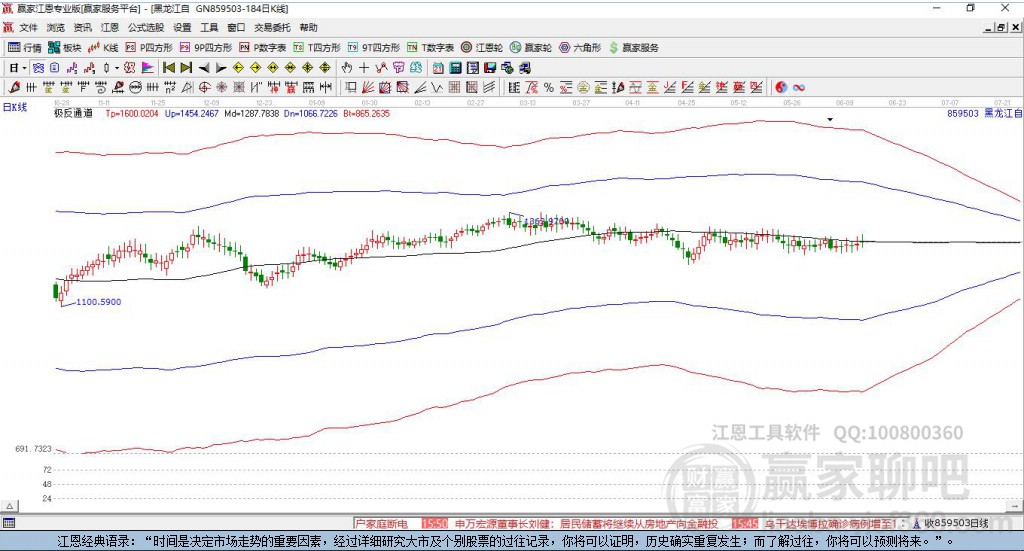Step back with the black left triangle
The width and height of the screenshot is (1024, 551).
click(x=204, y=68)
